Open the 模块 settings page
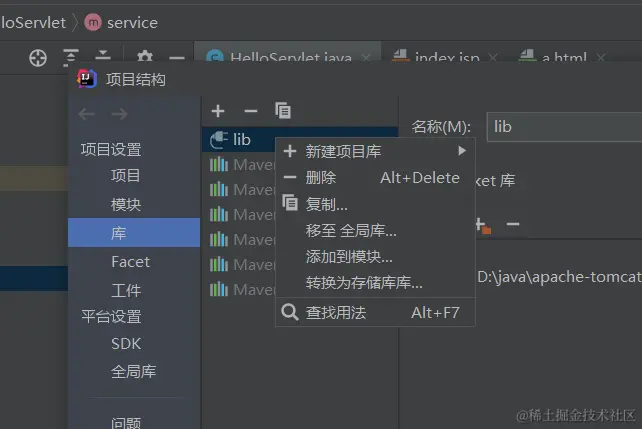Image resolution: width=642 pixels, height=429 pixels. 134,204
